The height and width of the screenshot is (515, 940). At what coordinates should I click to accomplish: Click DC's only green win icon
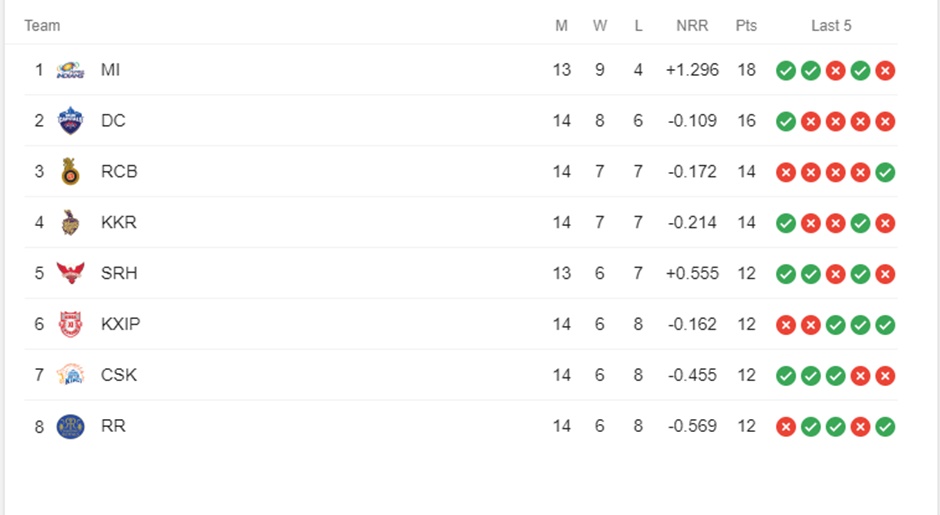point(786,122)
